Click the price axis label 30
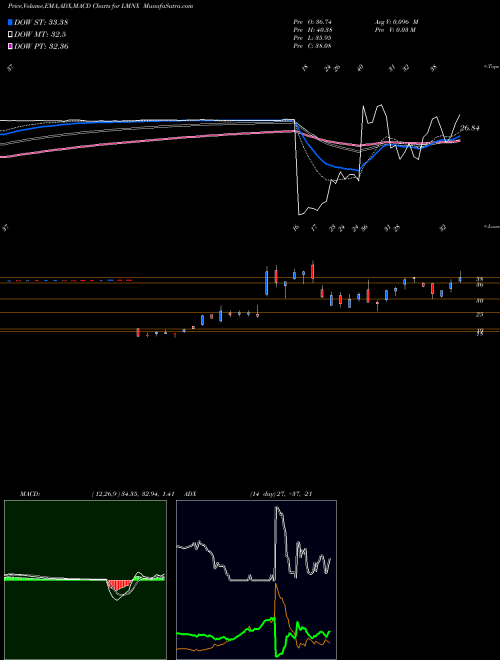This screenshot has height=660, width=500. [479, 301]
